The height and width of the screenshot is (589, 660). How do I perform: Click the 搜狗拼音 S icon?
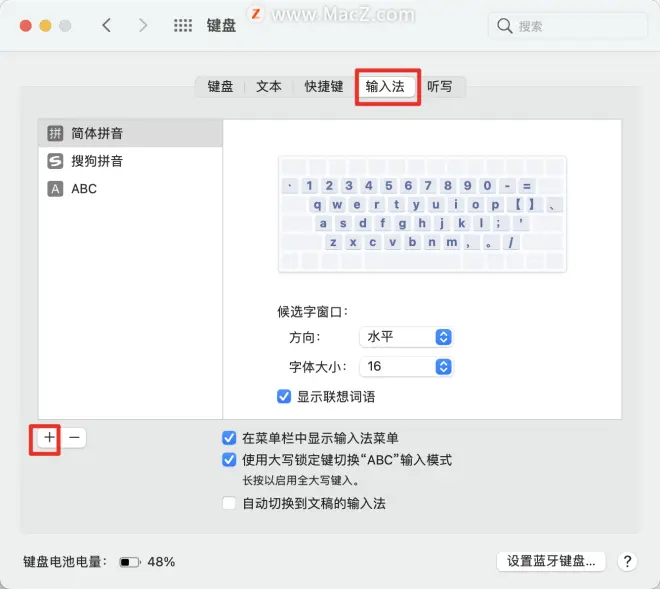[x=55, y=161]
